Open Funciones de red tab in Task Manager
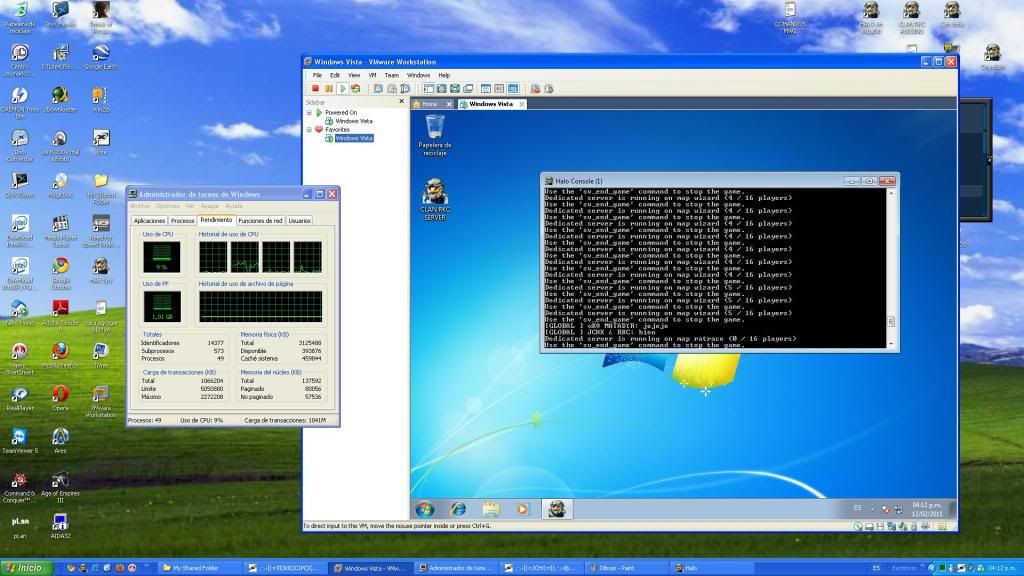The image size is (1024, 576). click(261, 221)
